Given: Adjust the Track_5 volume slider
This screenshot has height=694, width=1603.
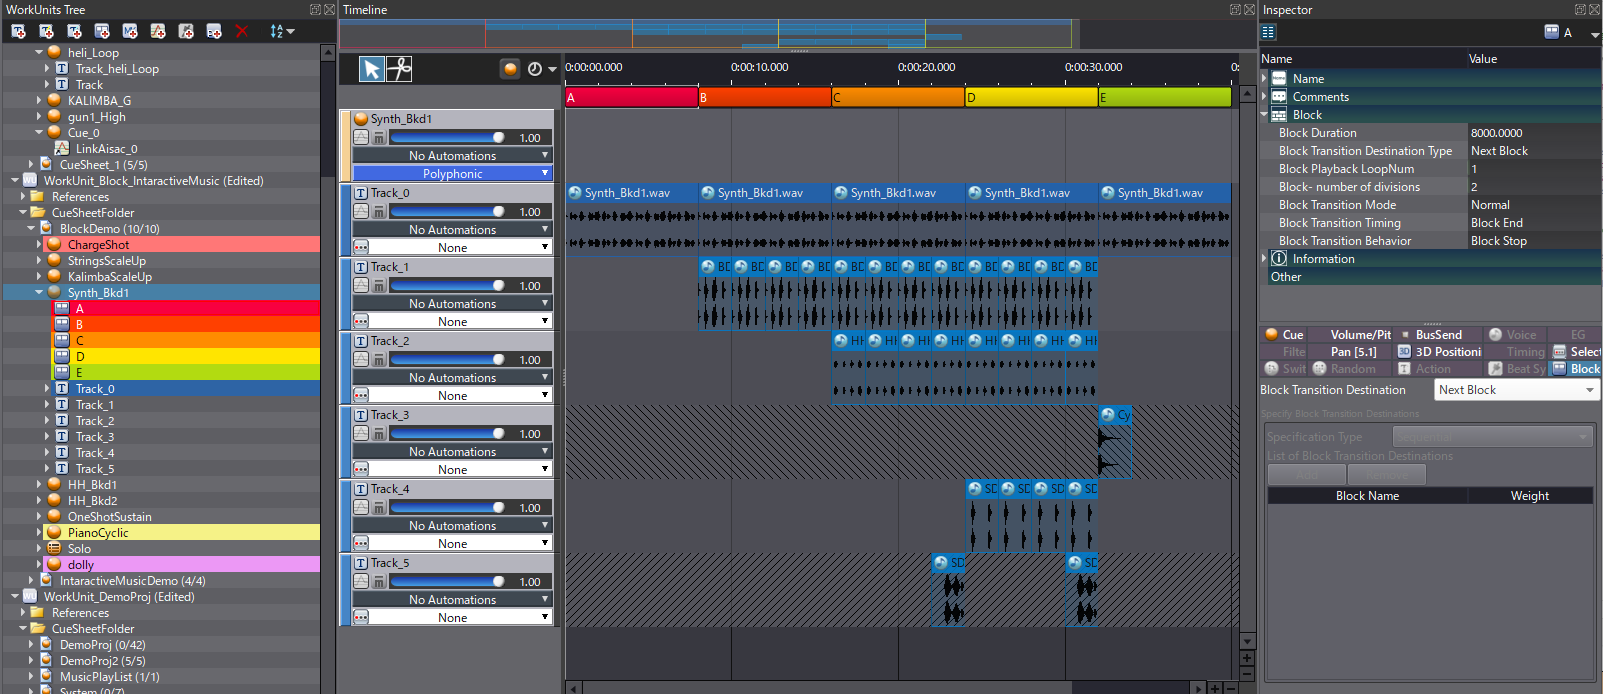Looking at the screenshot, I should [x=447, y=582].
